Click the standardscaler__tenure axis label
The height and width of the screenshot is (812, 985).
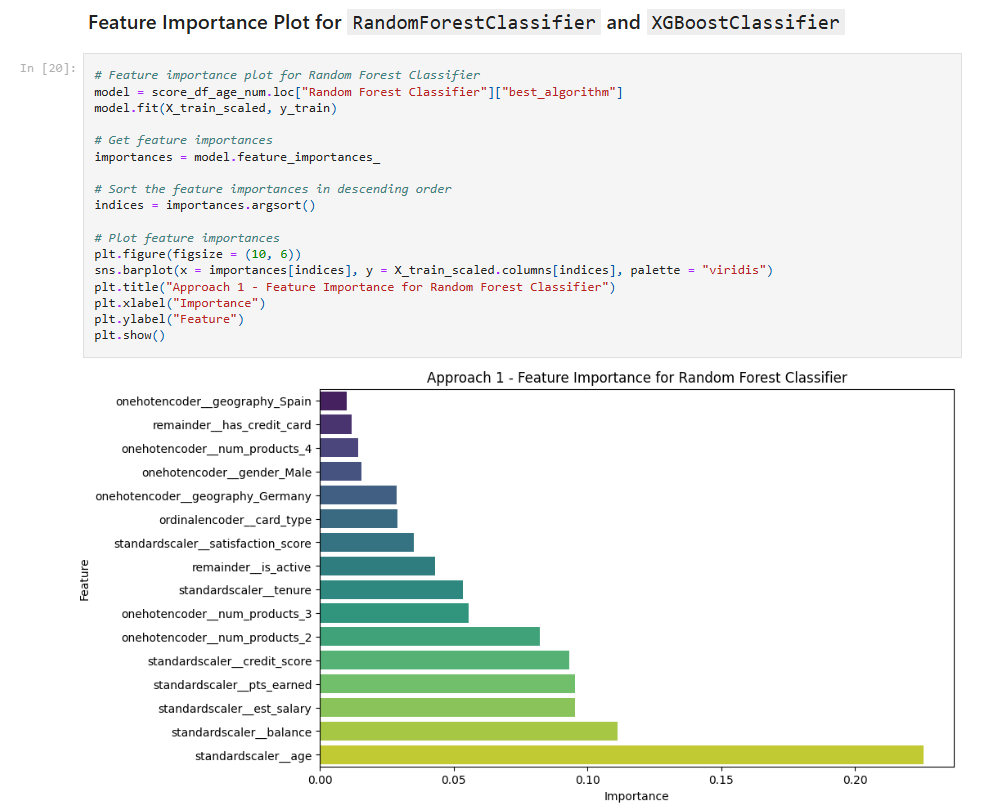pos(245,590)
